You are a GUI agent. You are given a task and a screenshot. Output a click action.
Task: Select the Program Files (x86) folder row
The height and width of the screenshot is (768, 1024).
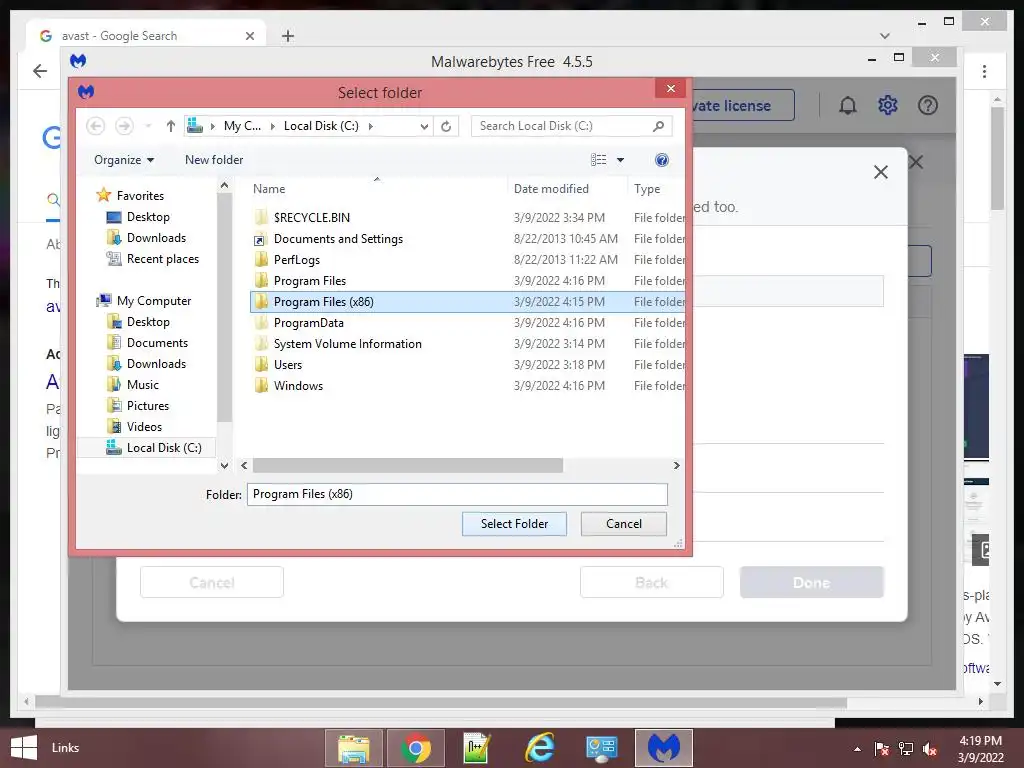pos(467,302)
